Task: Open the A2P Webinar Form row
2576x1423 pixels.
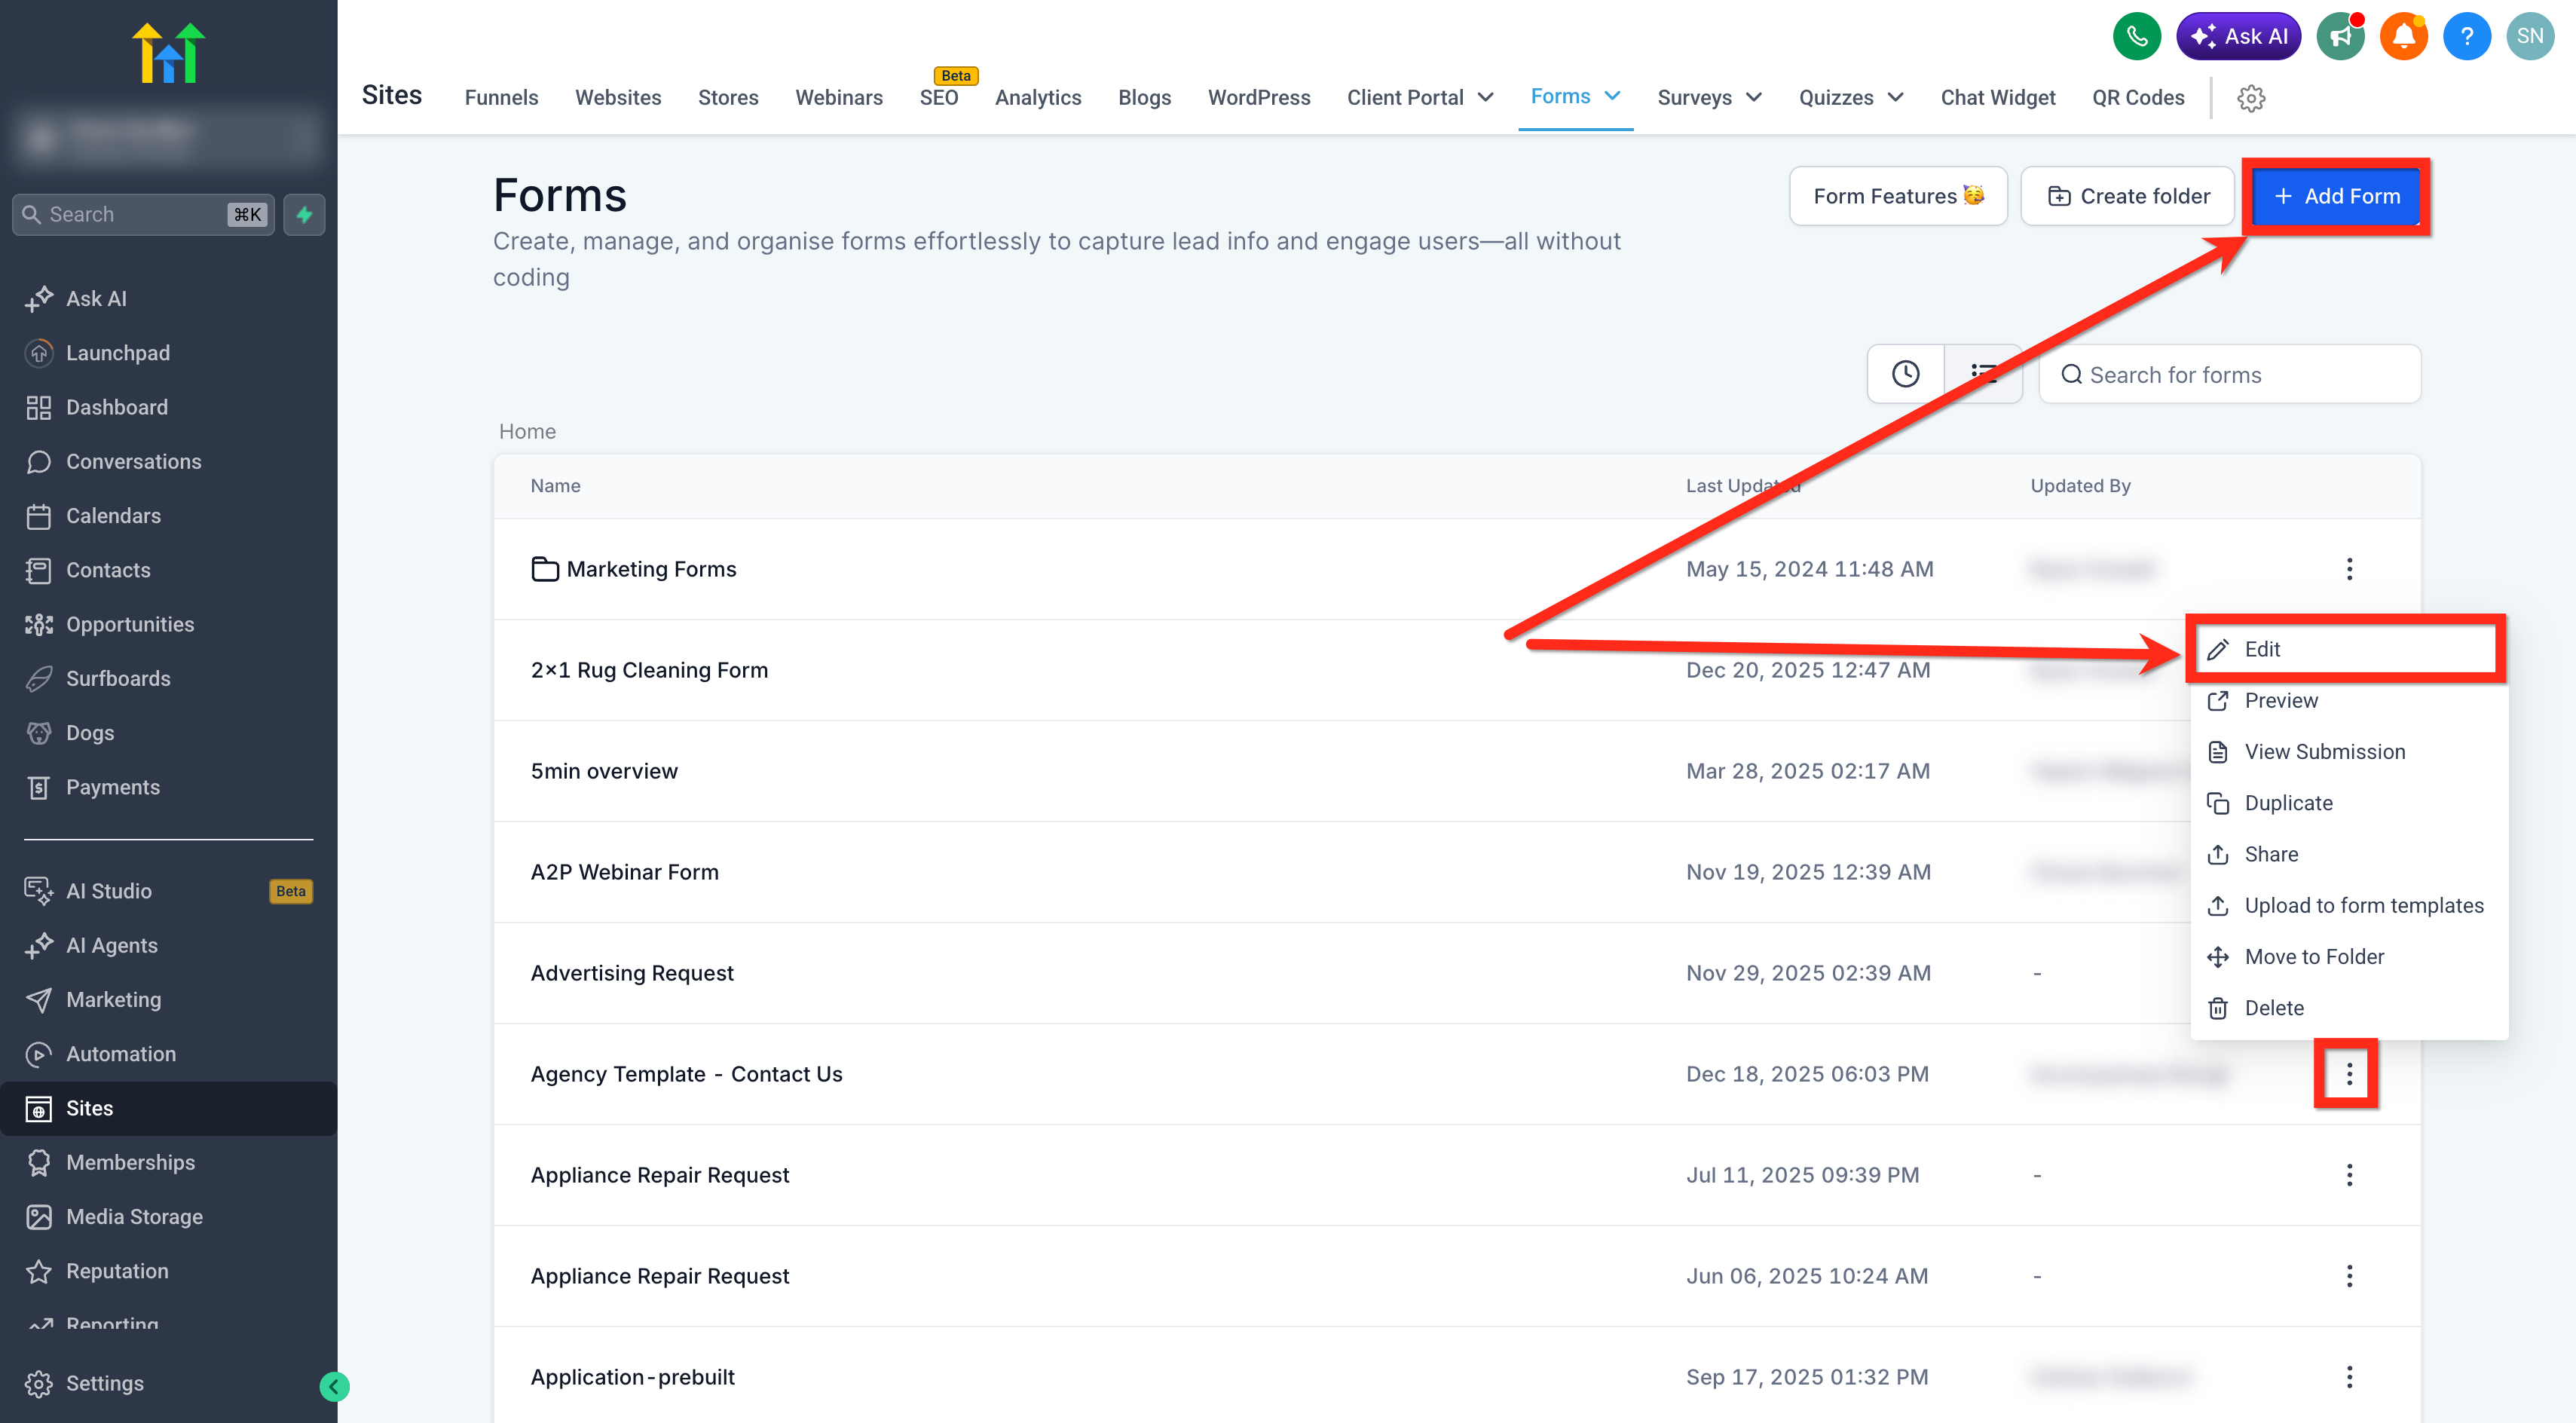Action: pyautogui.click(x=1456, y=872)
